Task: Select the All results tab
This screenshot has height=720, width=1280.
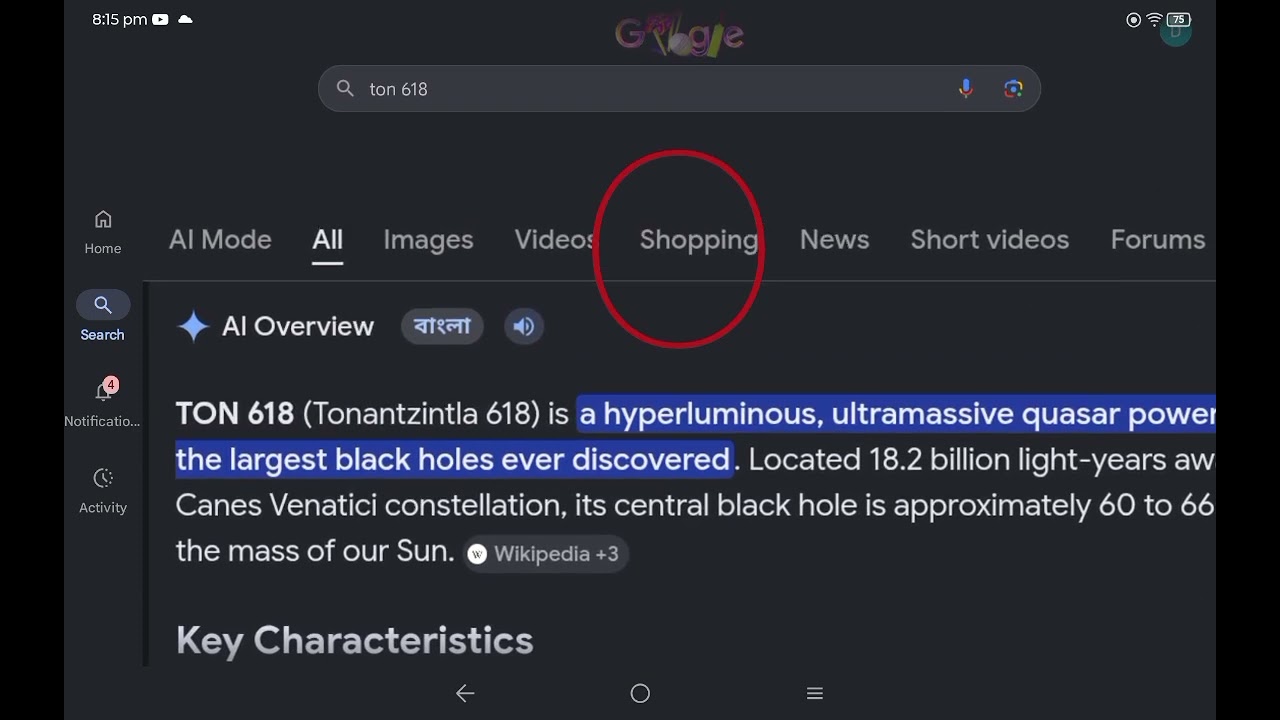Action: [x=327, y=240]
